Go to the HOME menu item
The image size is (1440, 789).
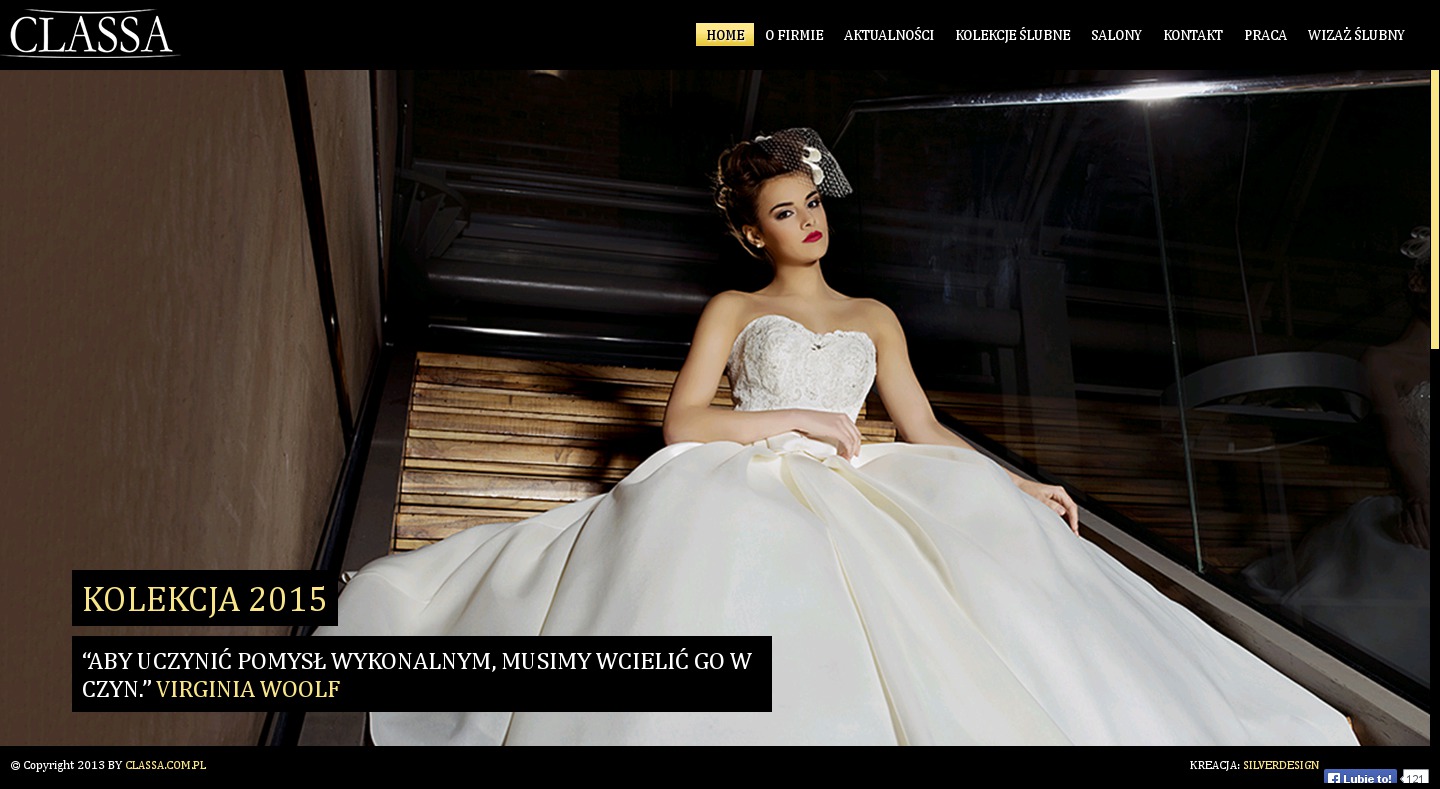725,35
